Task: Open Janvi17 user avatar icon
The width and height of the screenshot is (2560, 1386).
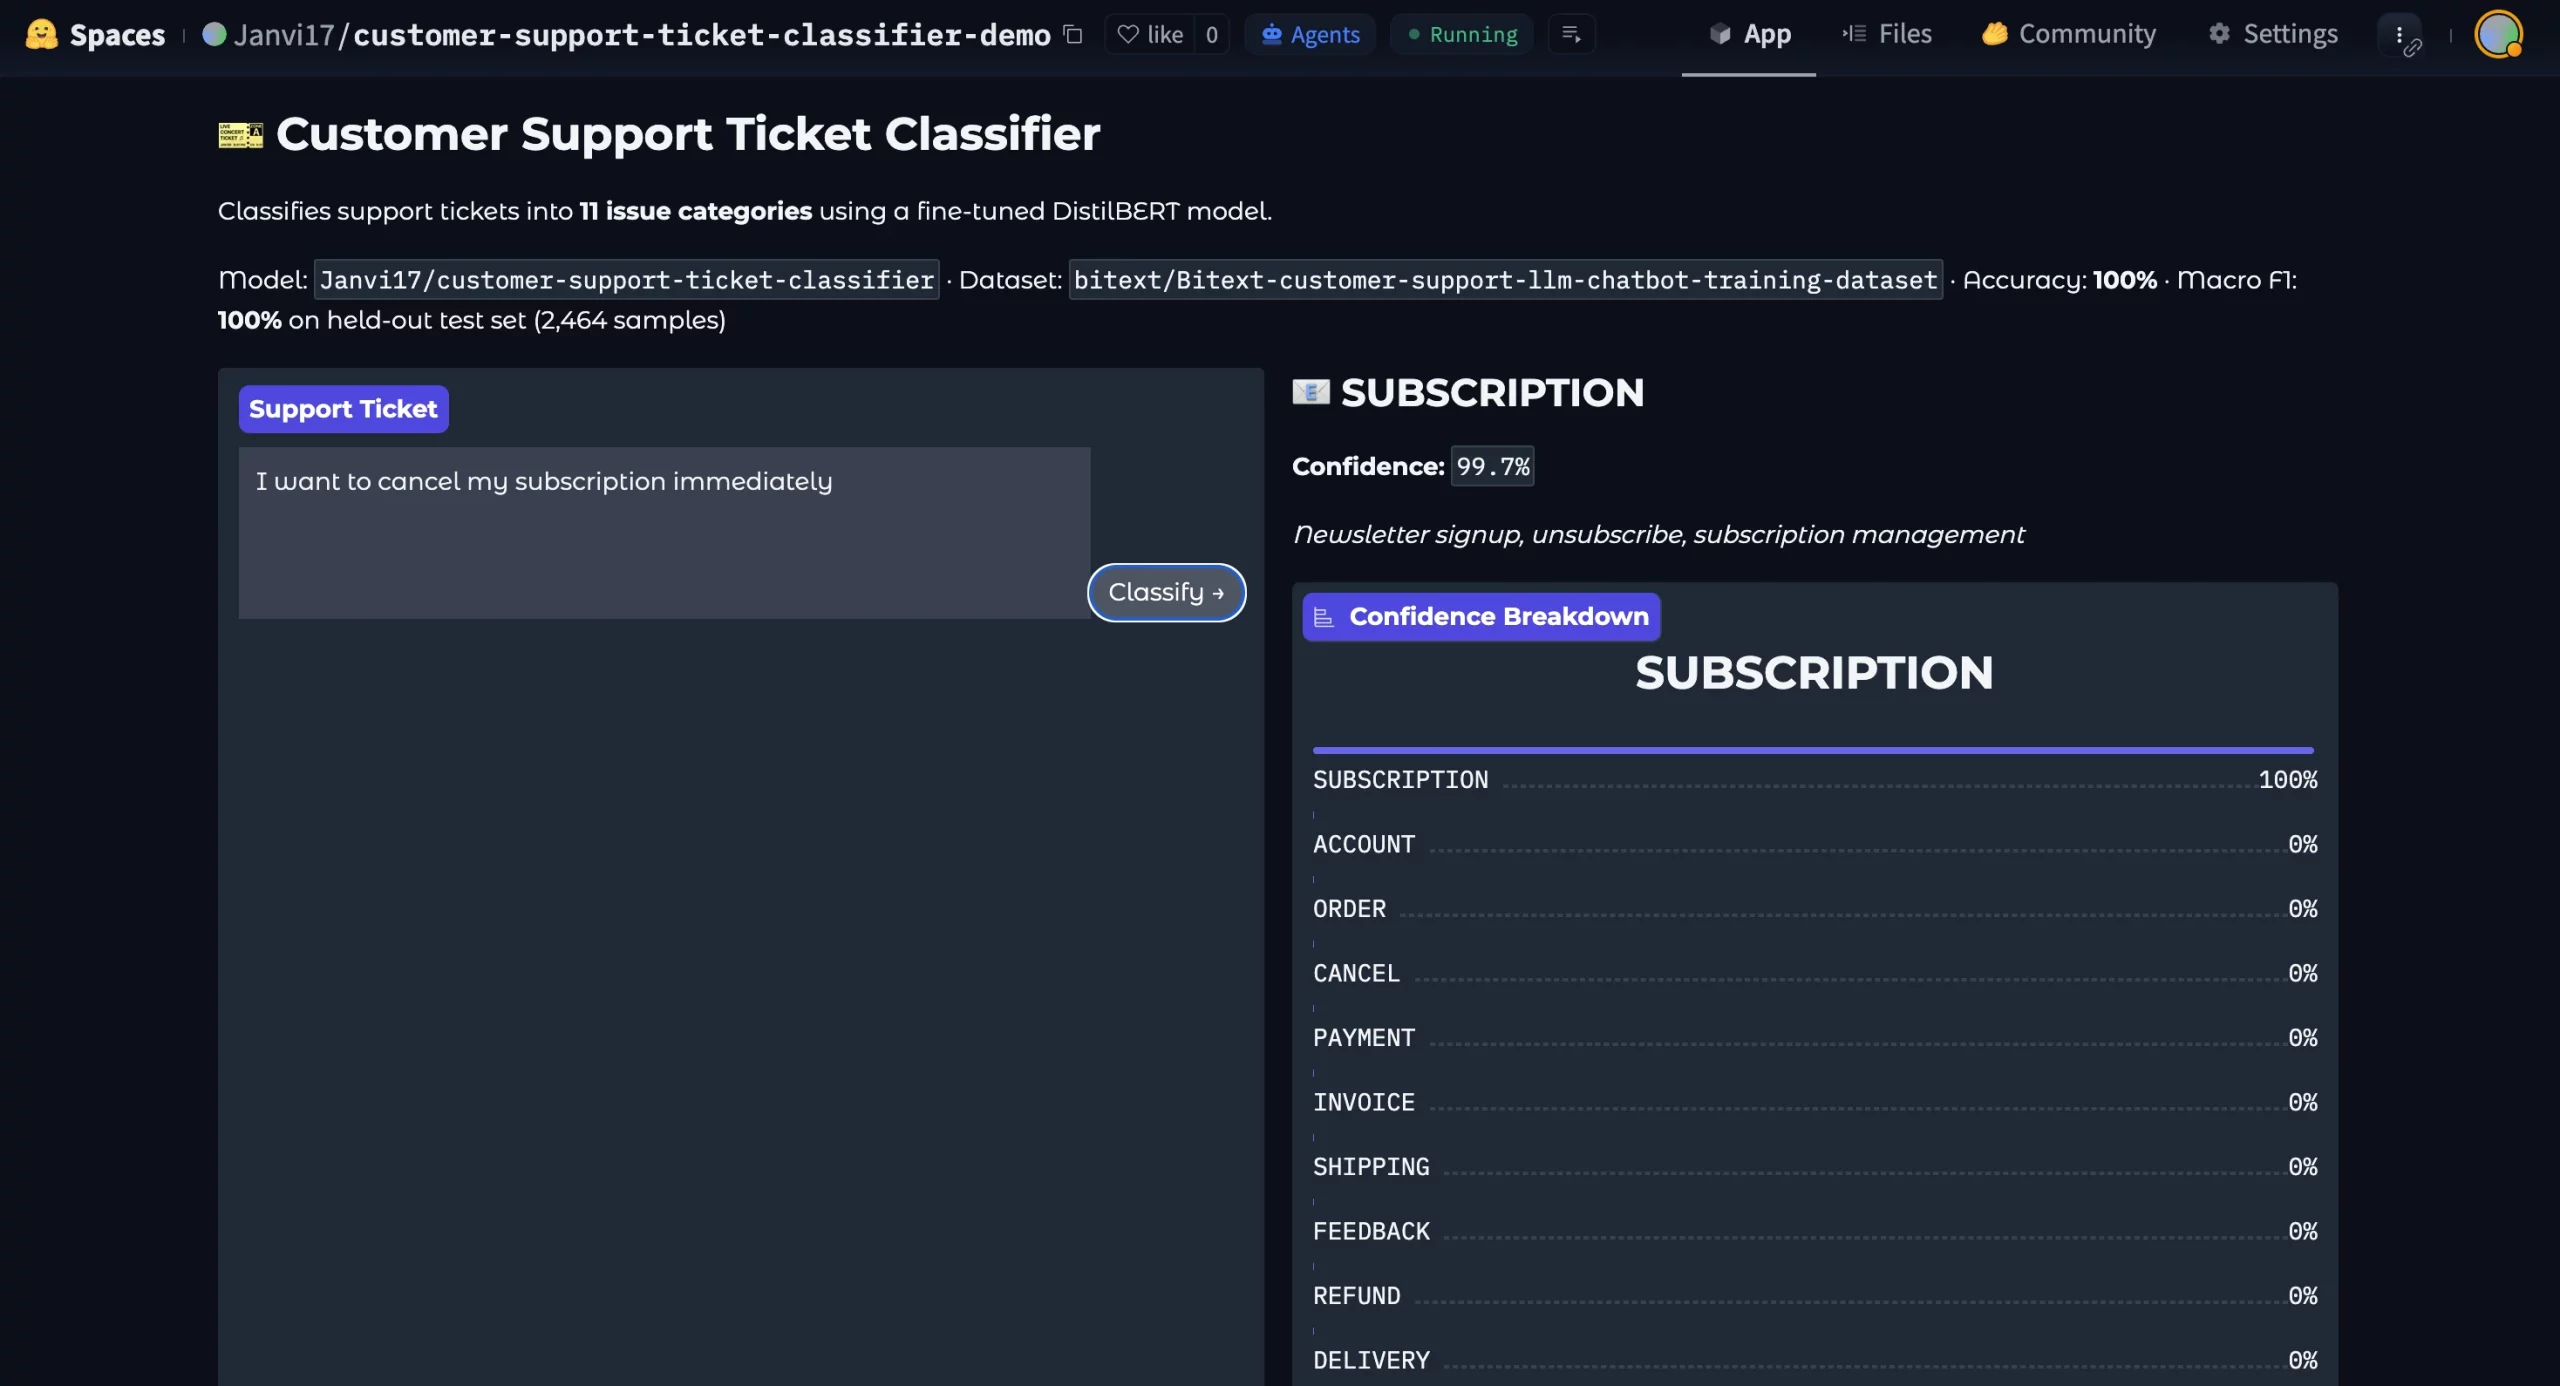Action: click(x=214, y=34)
